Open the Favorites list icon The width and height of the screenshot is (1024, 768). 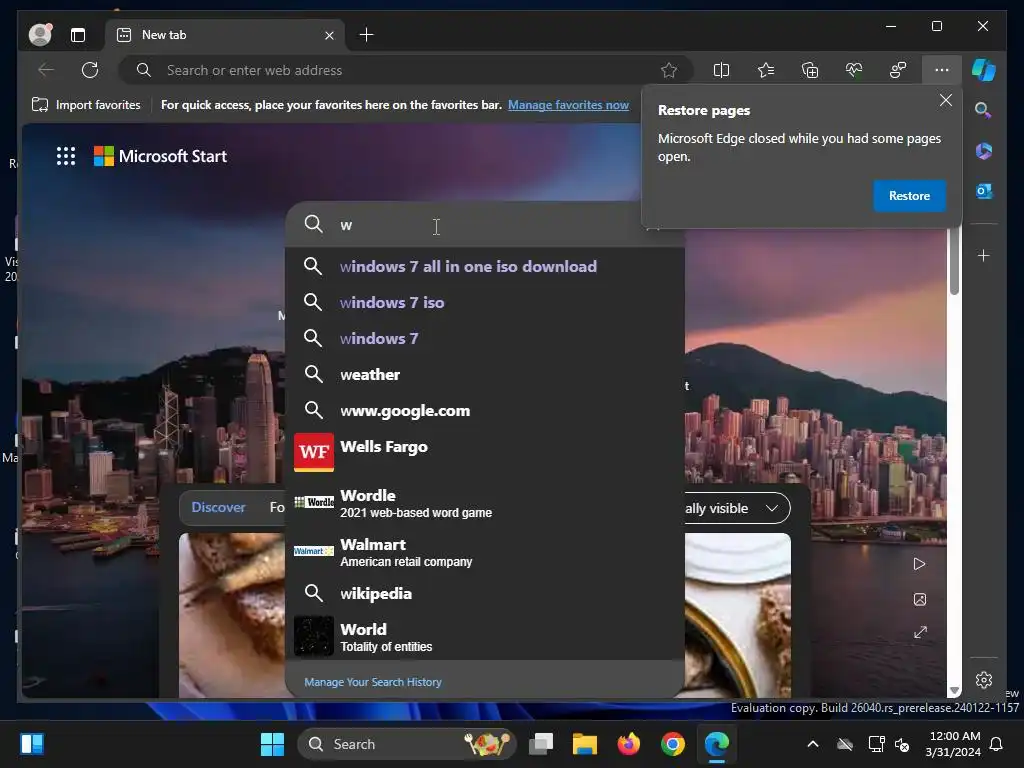tap(765, 70)
